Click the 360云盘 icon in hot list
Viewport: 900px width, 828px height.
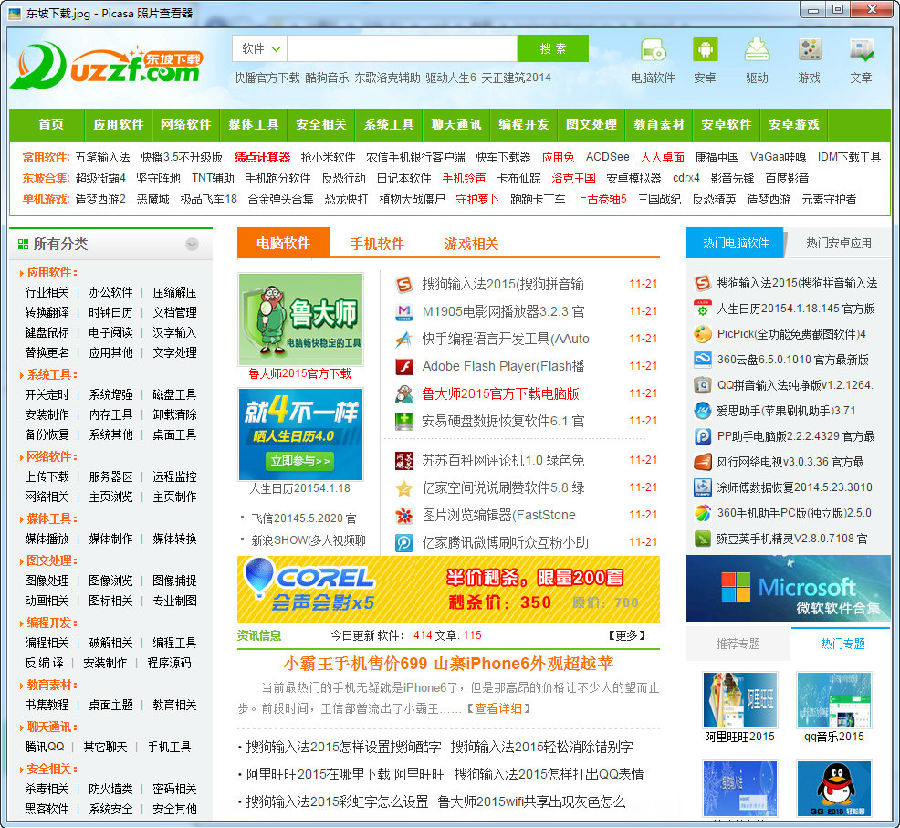[x=703, y=360]
